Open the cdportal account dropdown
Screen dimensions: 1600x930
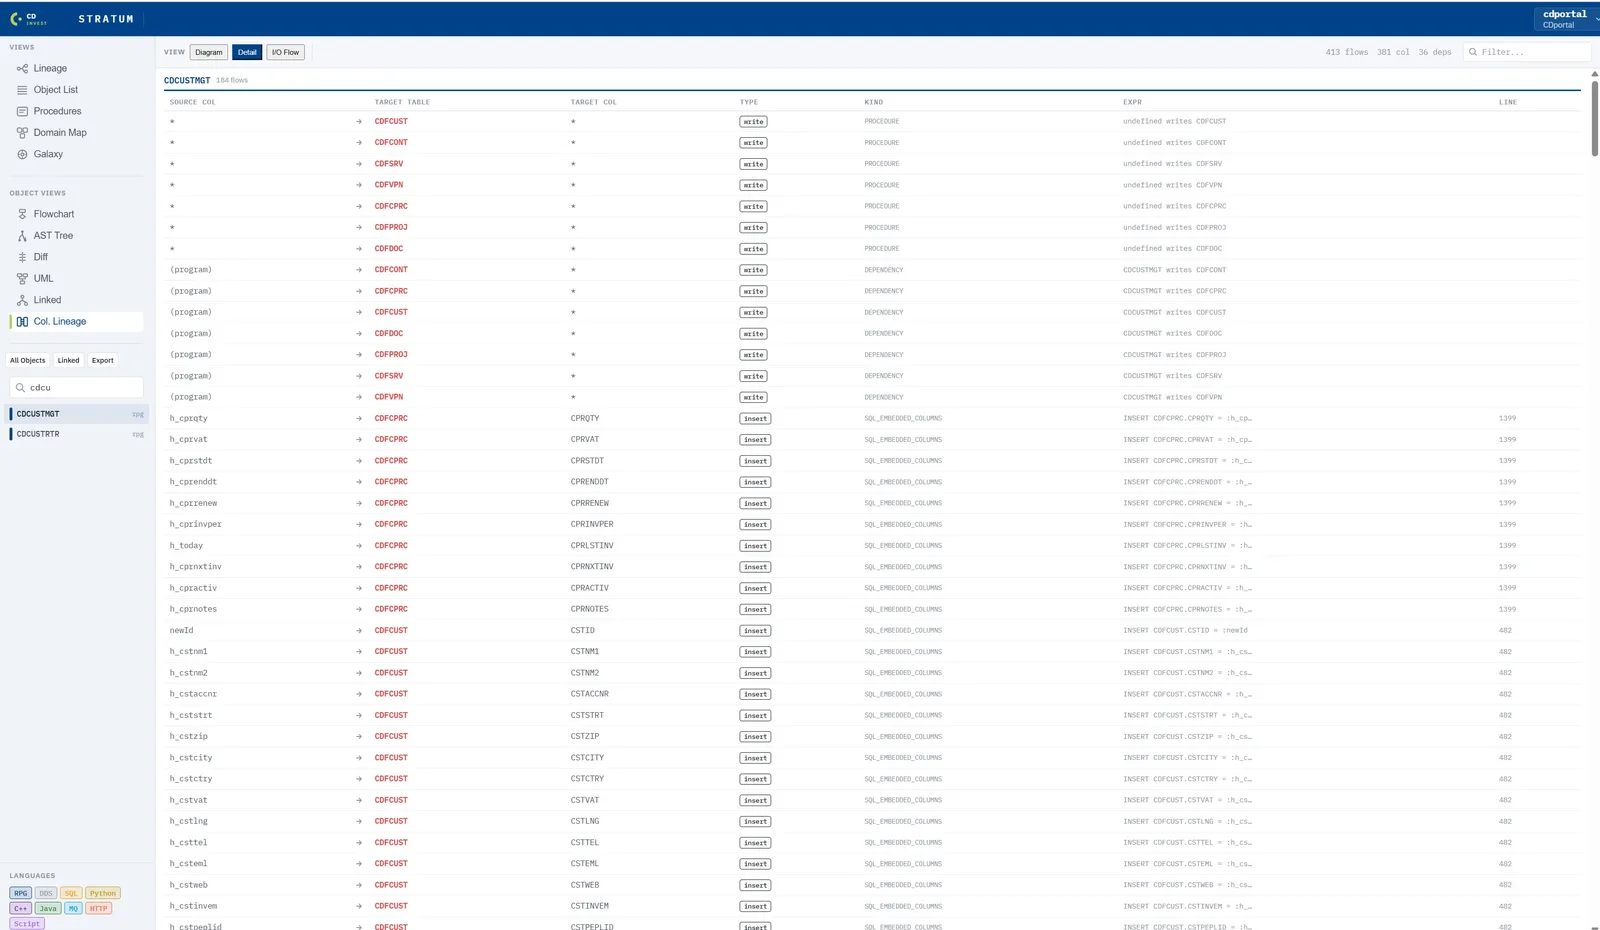point(1567,19)
